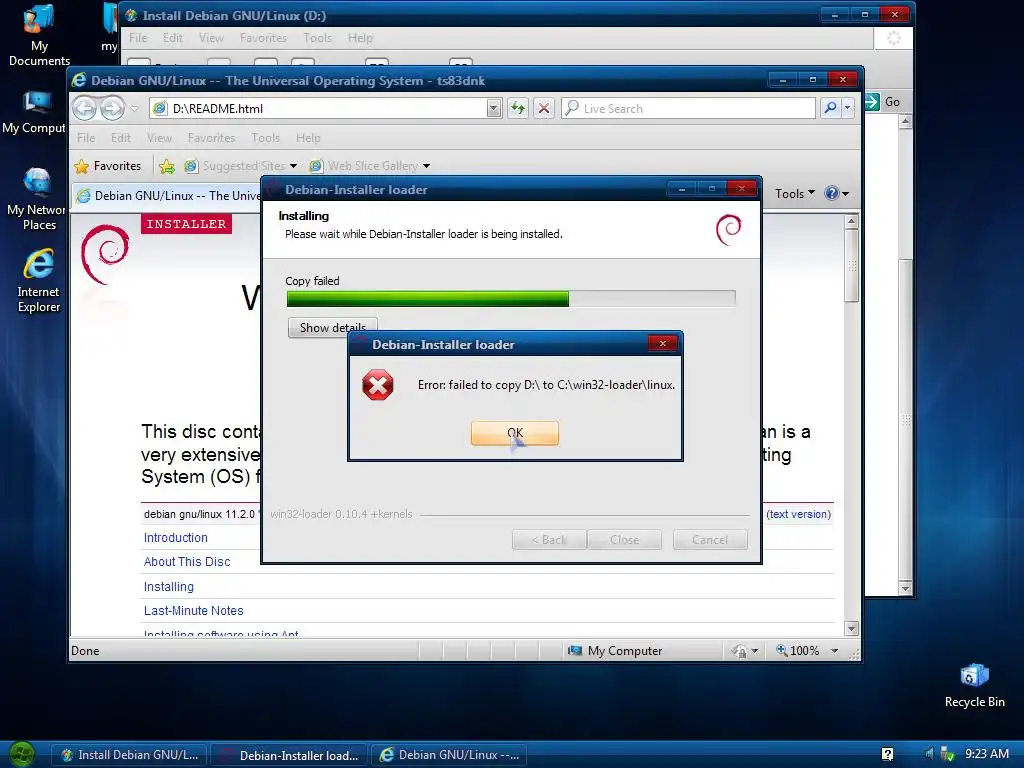Click the IE page scrollbar up arrow
The height and width of the screenshot is (768, 1024).
click(851, 221)
